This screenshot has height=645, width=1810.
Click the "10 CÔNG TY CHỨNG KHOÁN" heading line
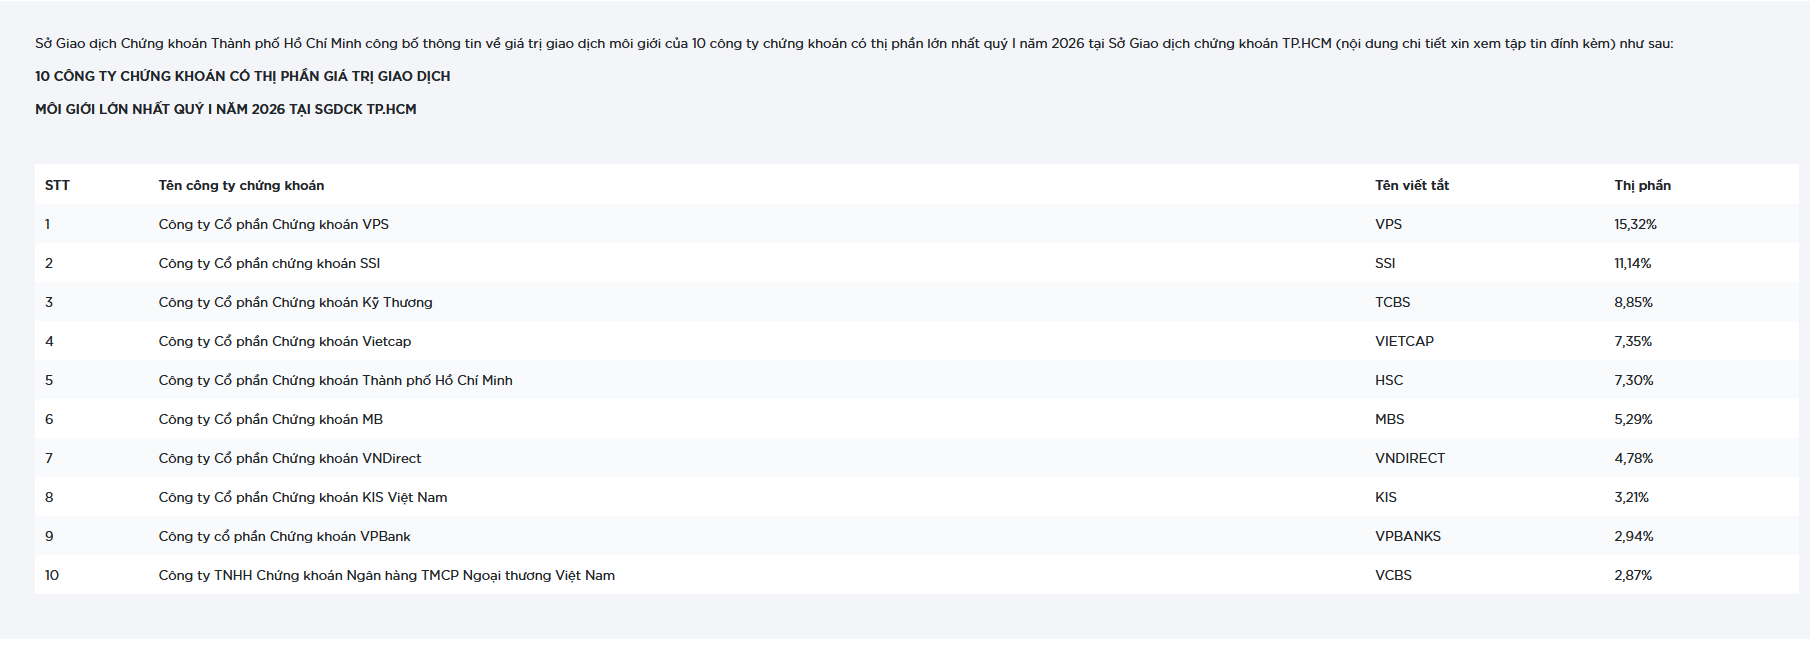click(x=242, y=76)
